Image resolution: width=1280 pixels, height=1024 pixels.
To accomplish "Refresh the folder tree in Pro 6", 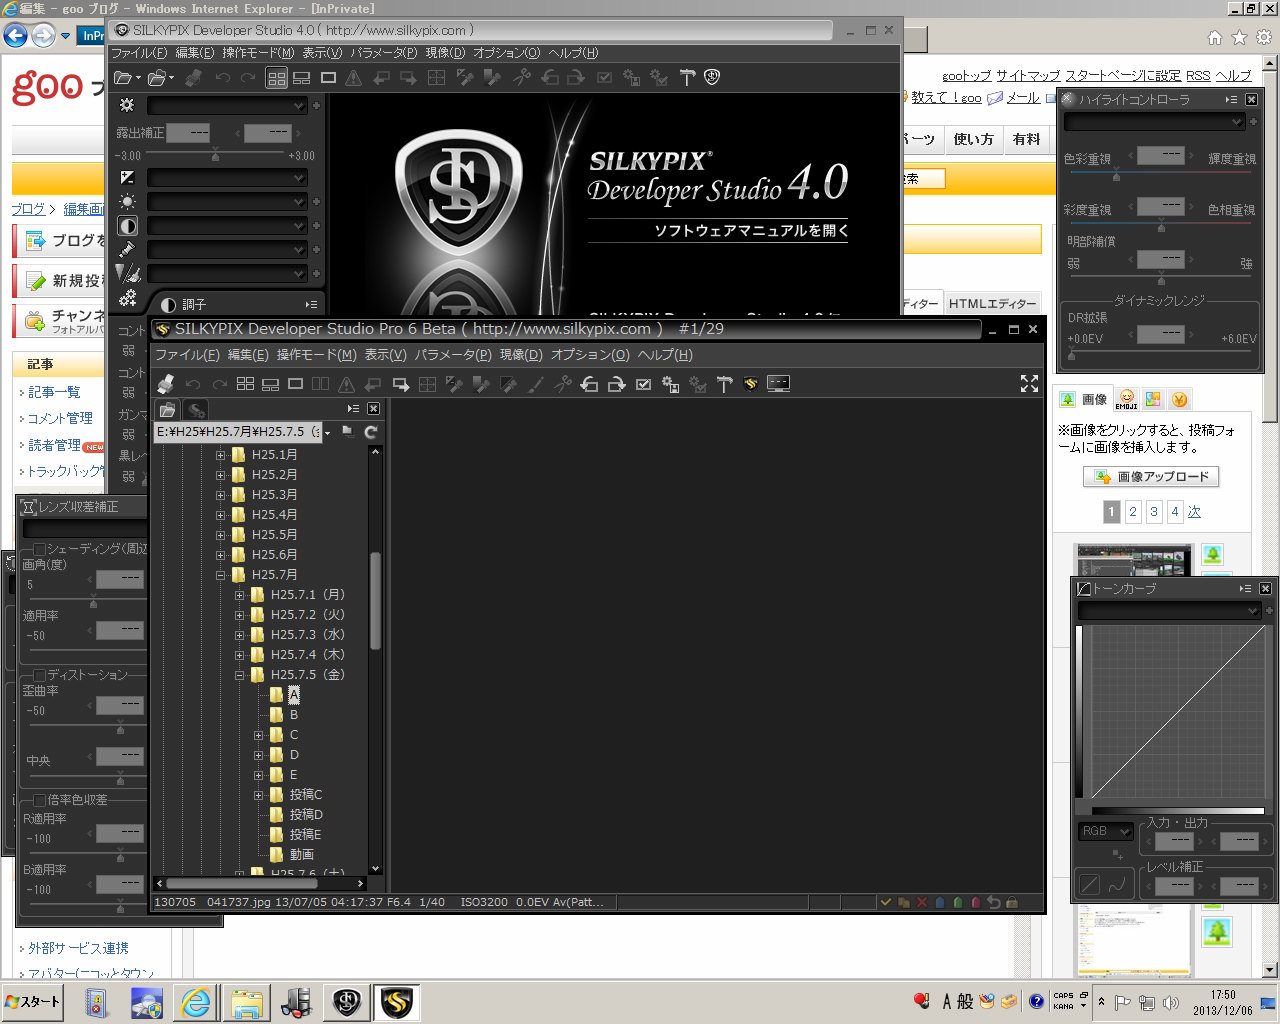I will 371,432.
